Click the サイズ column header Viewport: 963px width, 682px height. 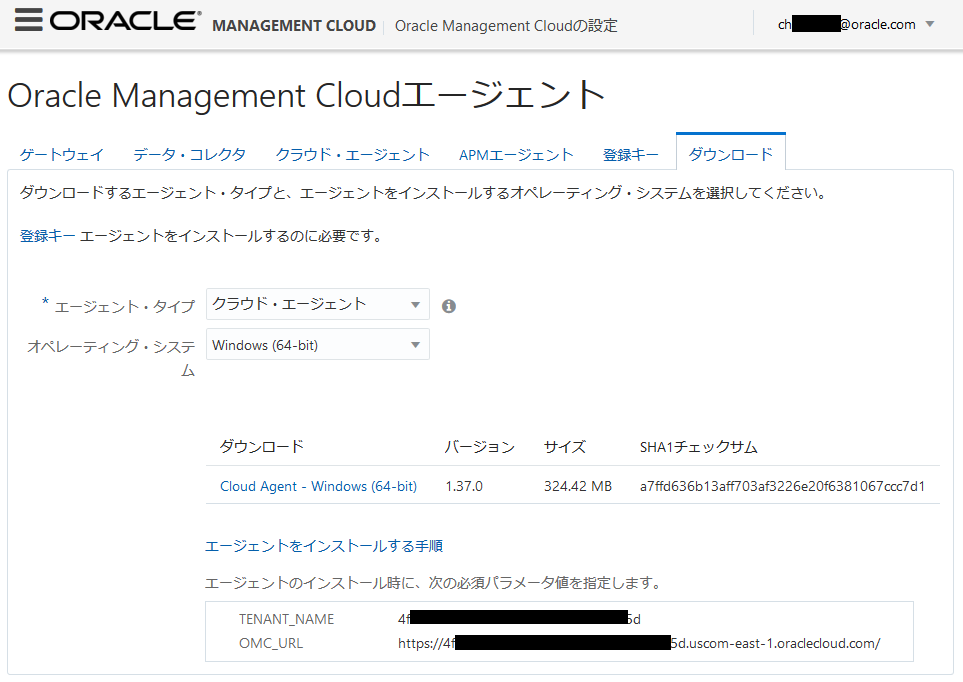pyautogui.click(x=564, y=447)
